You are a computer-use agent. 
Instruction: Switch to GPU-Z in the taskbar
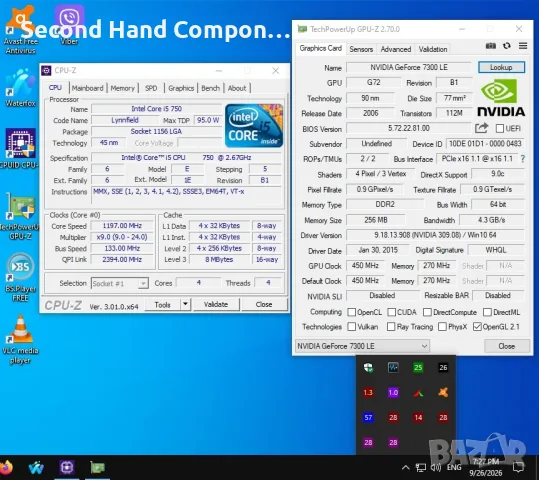click(x=98, y=468)
